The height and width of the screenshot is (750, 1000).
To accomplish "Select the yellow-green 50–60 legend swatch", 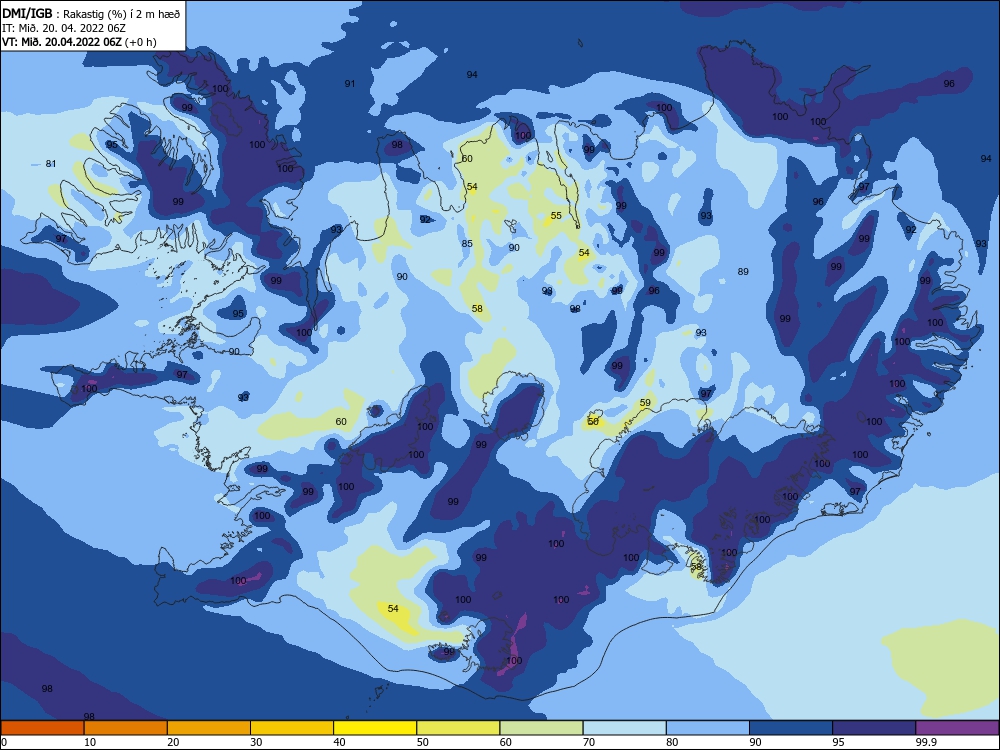I will tap(458, 728).
